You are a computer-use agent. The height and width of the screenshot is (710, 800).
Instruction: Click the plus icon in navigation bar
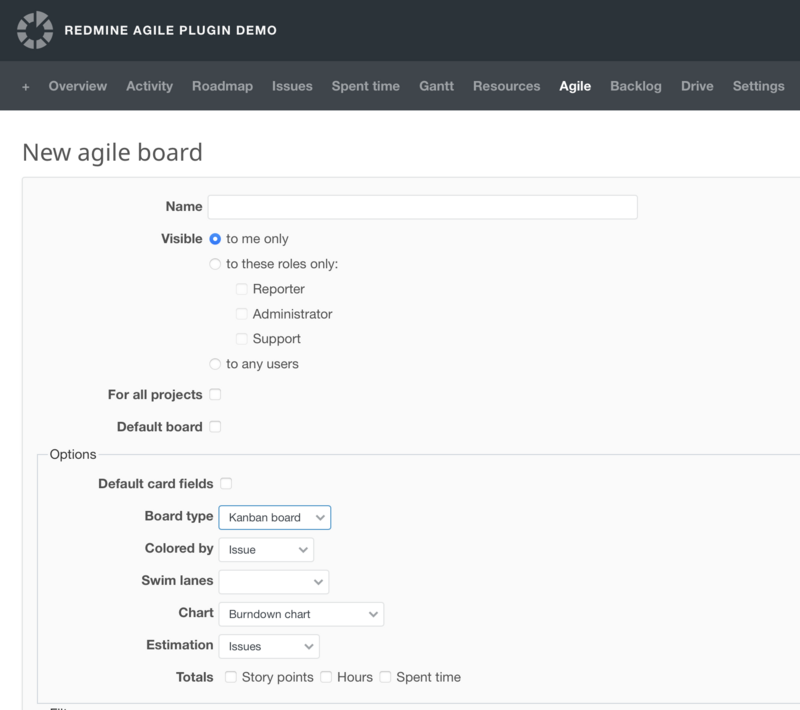(26, 87)
